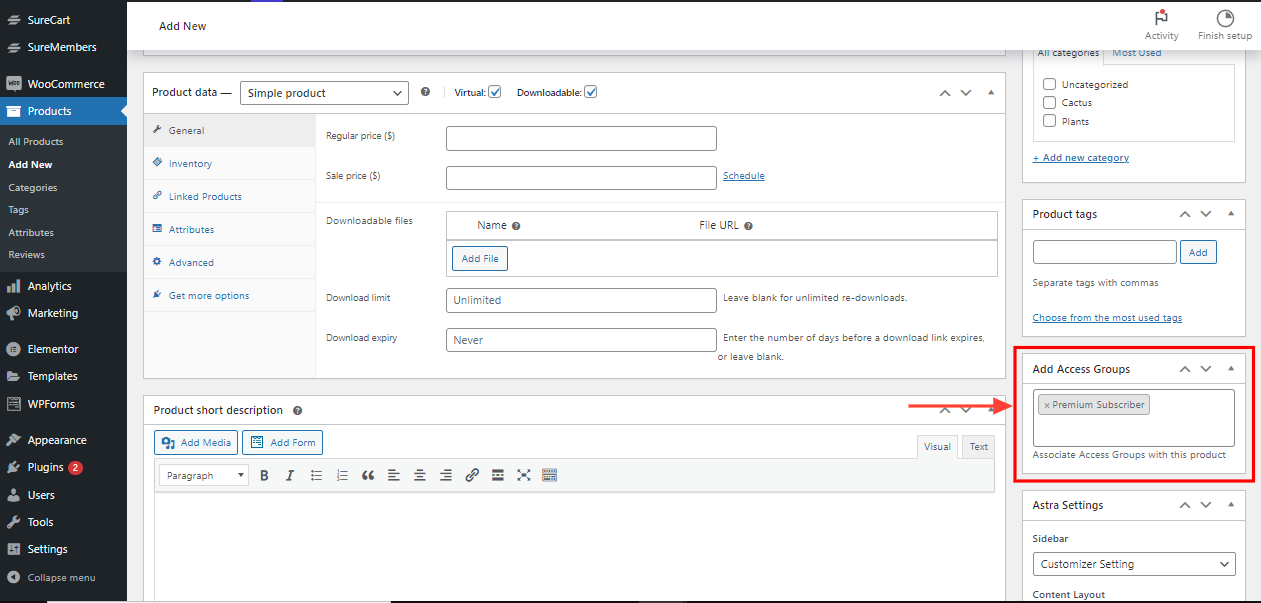Uncheck the Downloadable checkbox
1261x603 pixels.
(x=590, y=92)
